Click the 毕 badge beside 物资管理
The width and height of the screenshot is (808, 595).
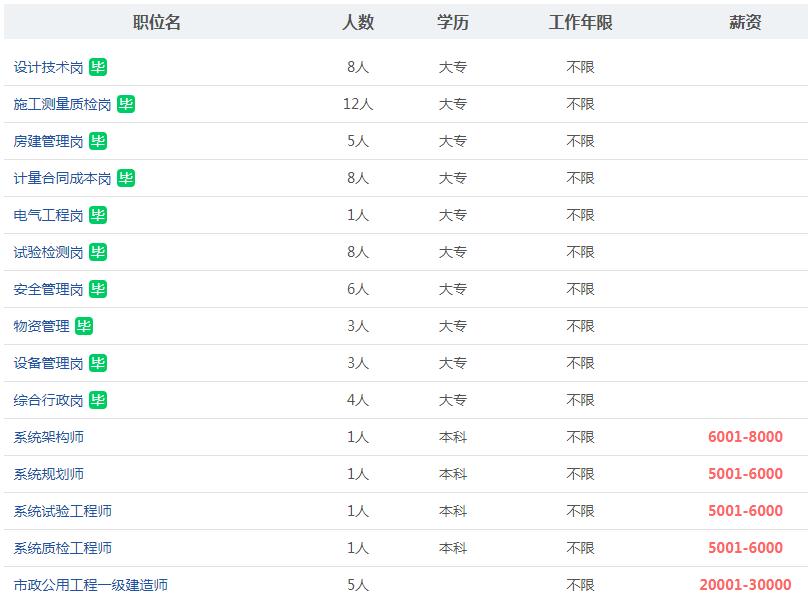tap(83, 327)
